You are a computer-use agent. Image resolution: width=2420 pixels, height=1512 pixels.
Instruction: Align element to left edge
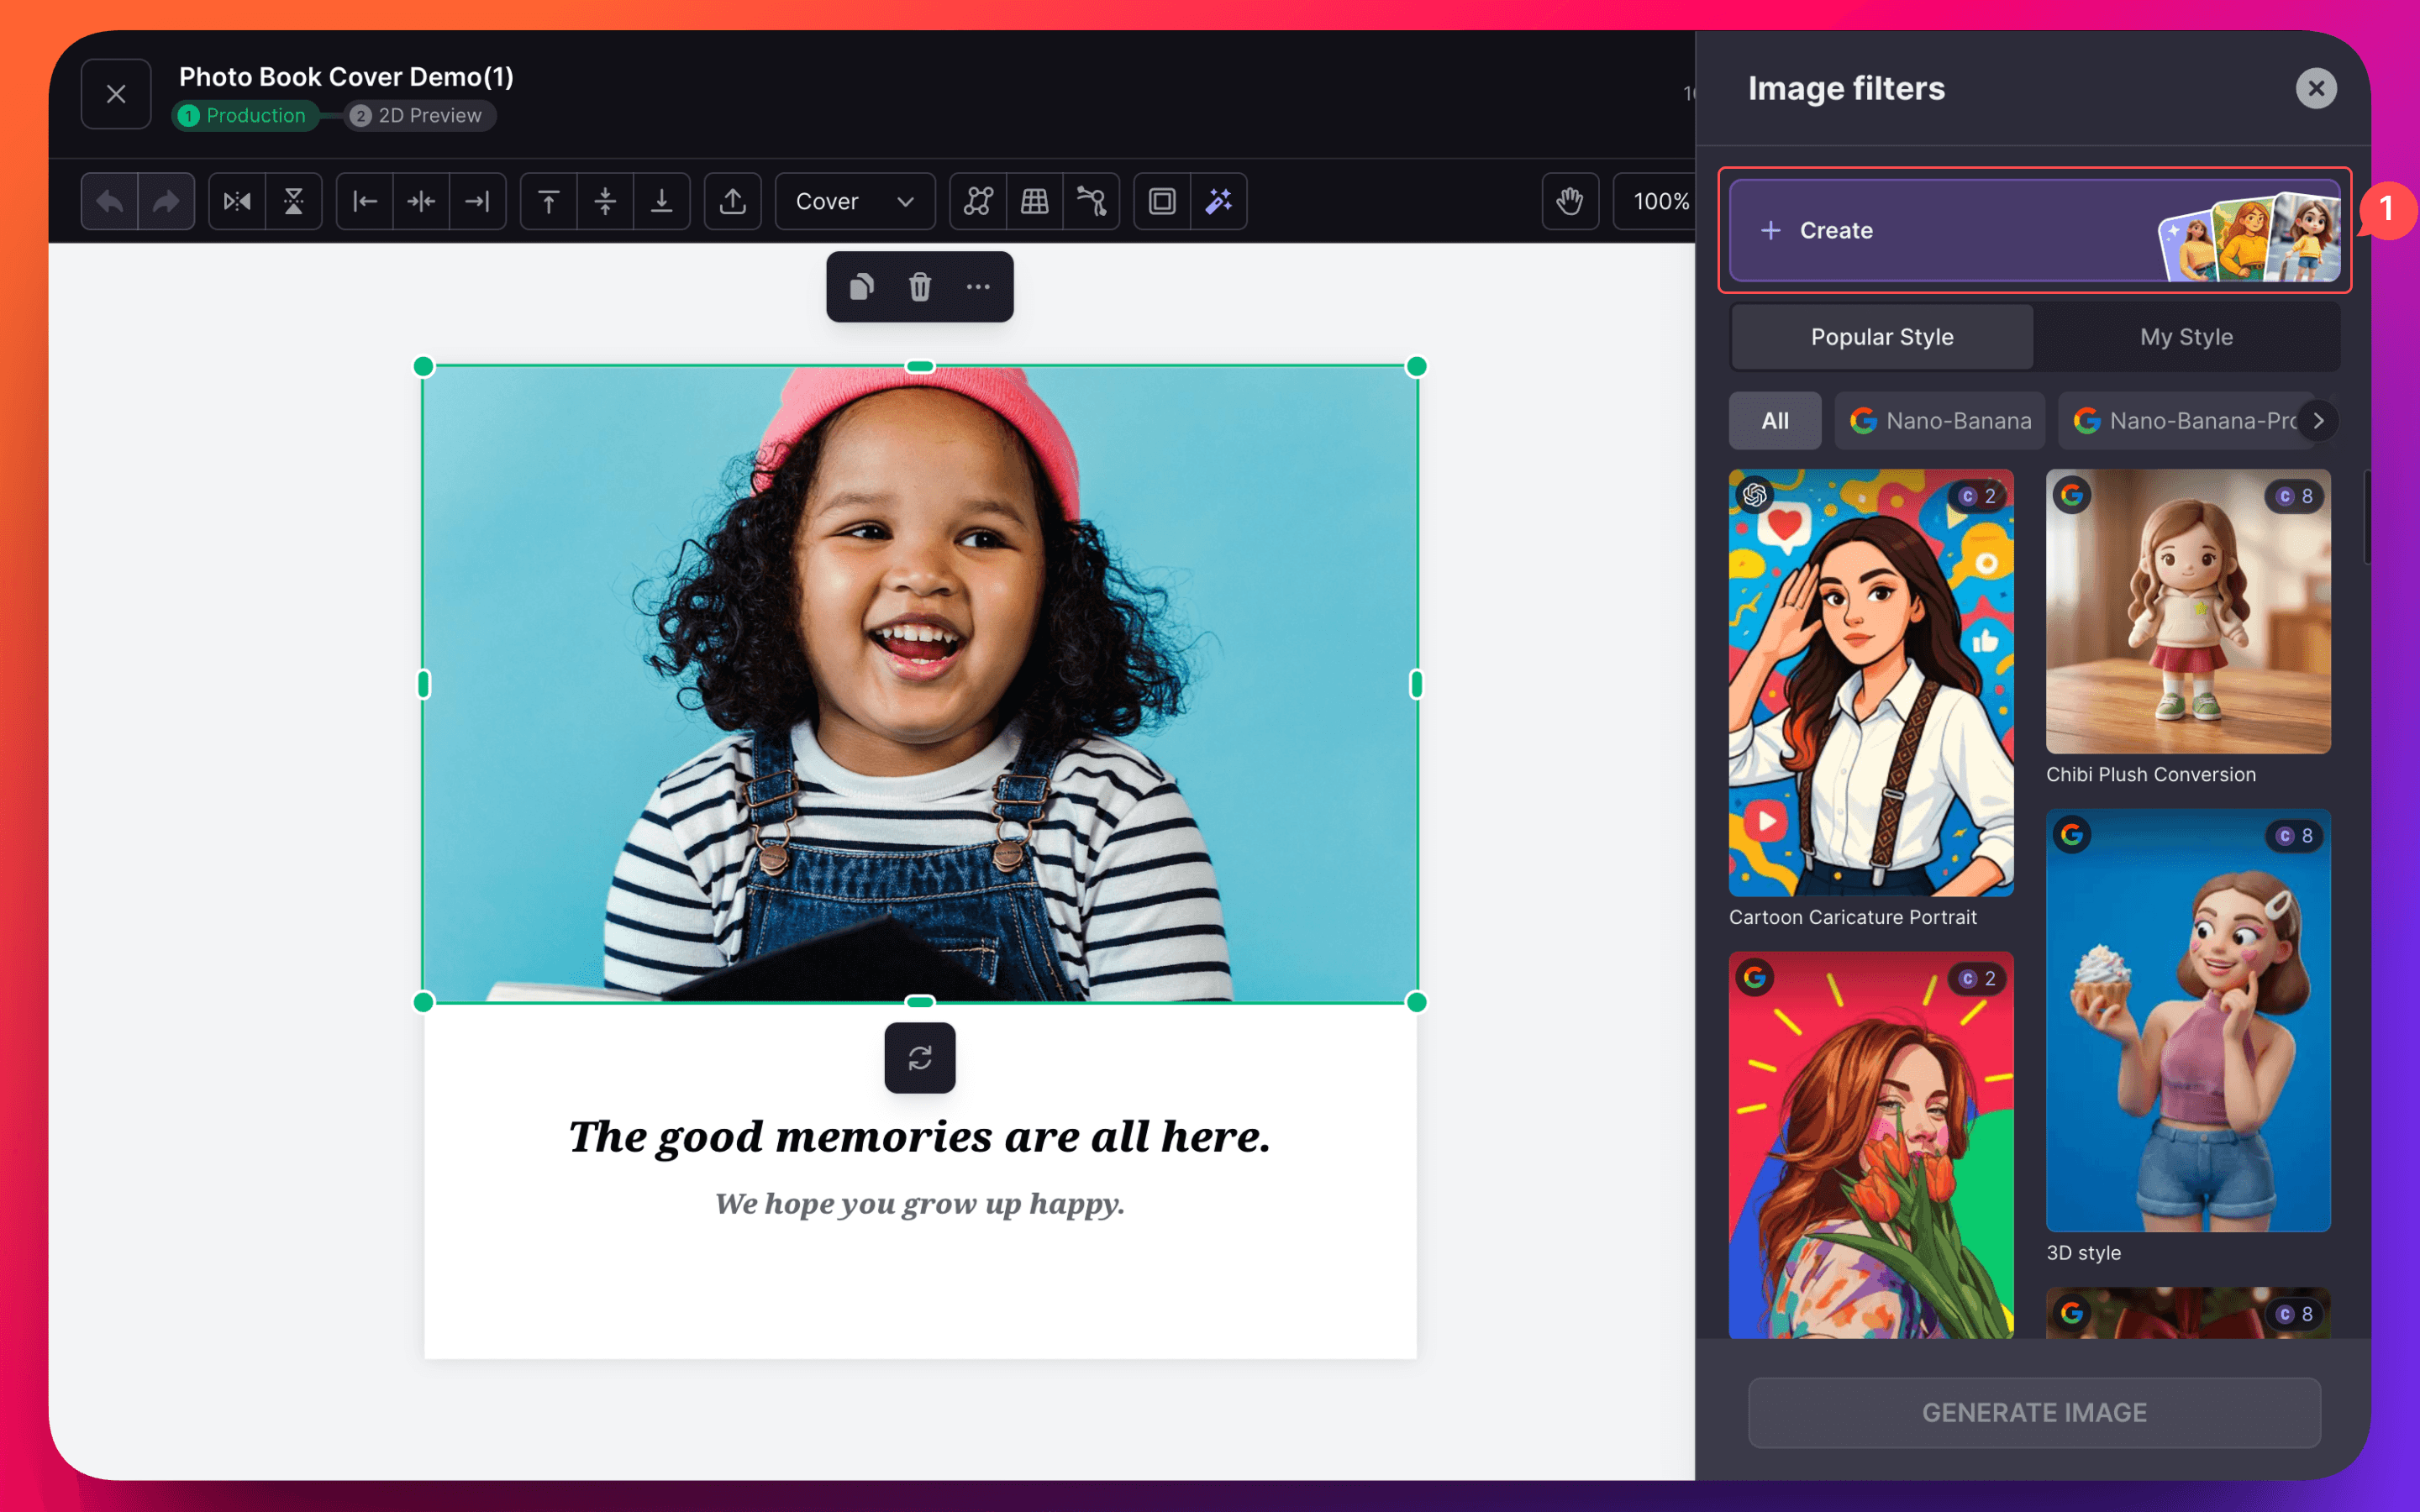point(365,201)
